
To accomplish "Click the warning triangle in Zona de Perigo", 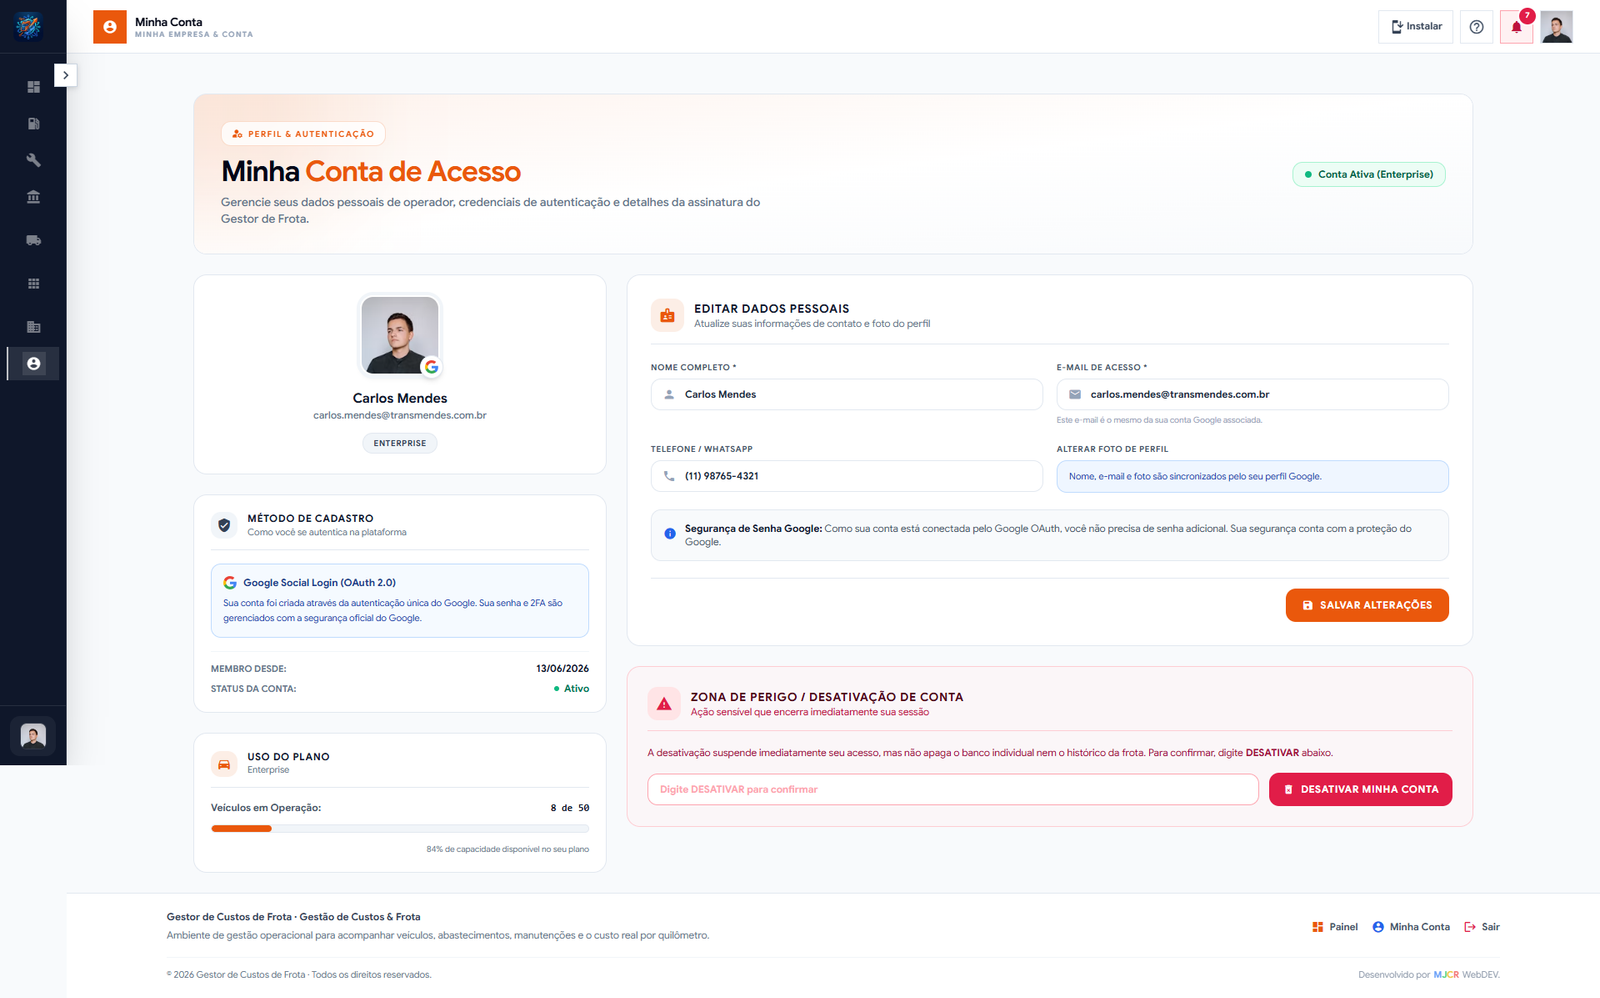I will point(664,704).
